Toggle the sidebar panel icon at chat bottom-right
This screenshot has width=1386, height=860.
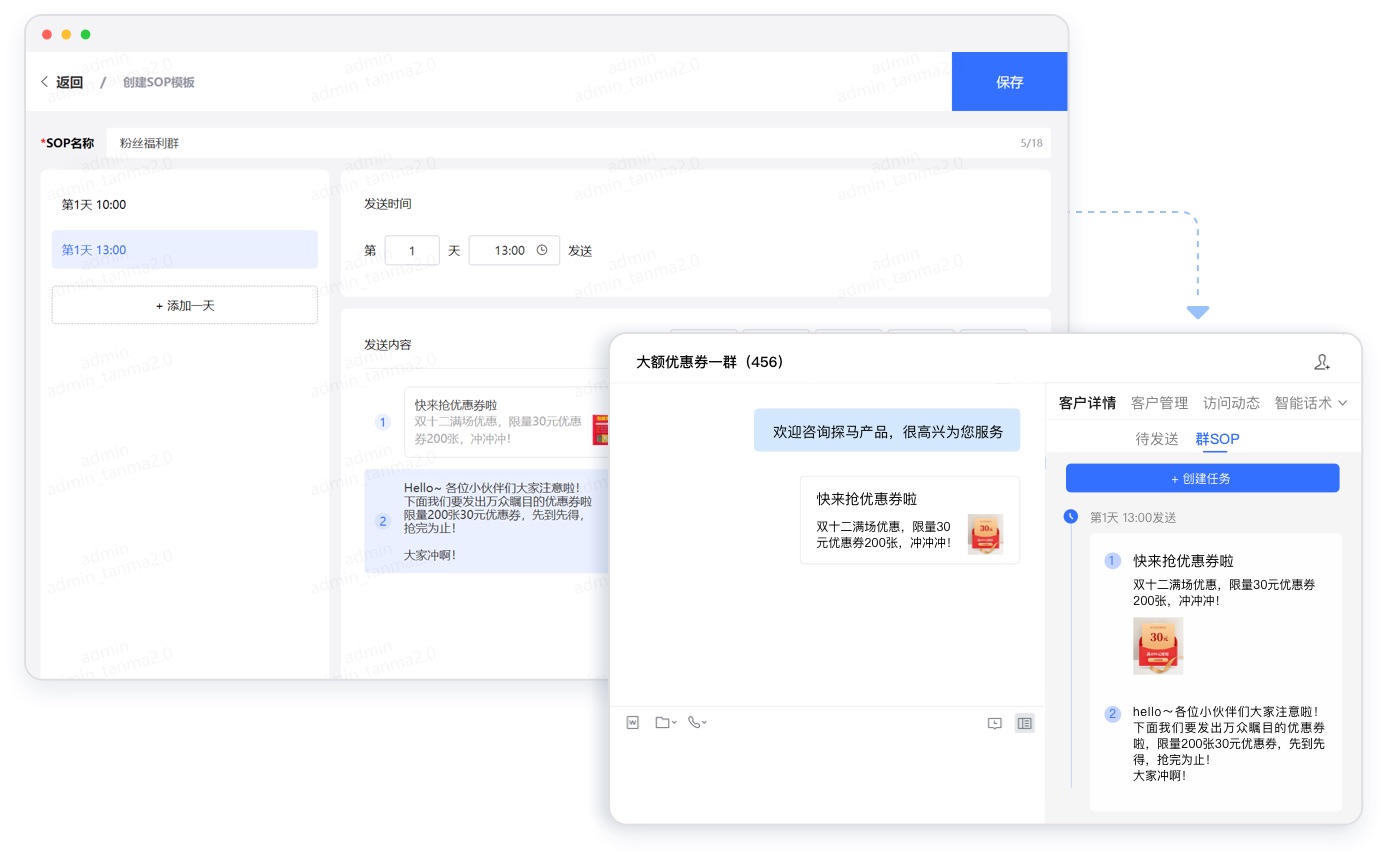(1024, 723)
